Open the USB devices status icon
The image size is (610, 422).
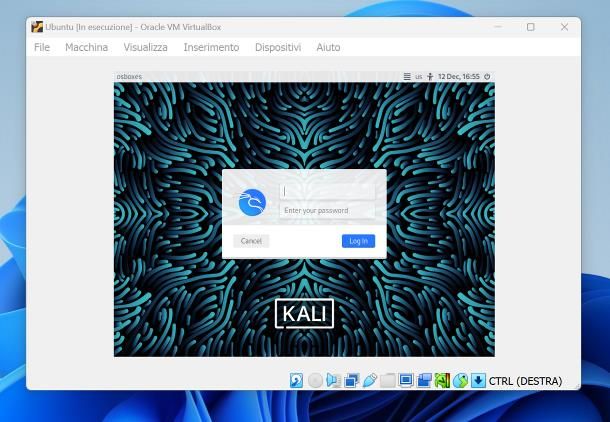[x=370, y=380]
